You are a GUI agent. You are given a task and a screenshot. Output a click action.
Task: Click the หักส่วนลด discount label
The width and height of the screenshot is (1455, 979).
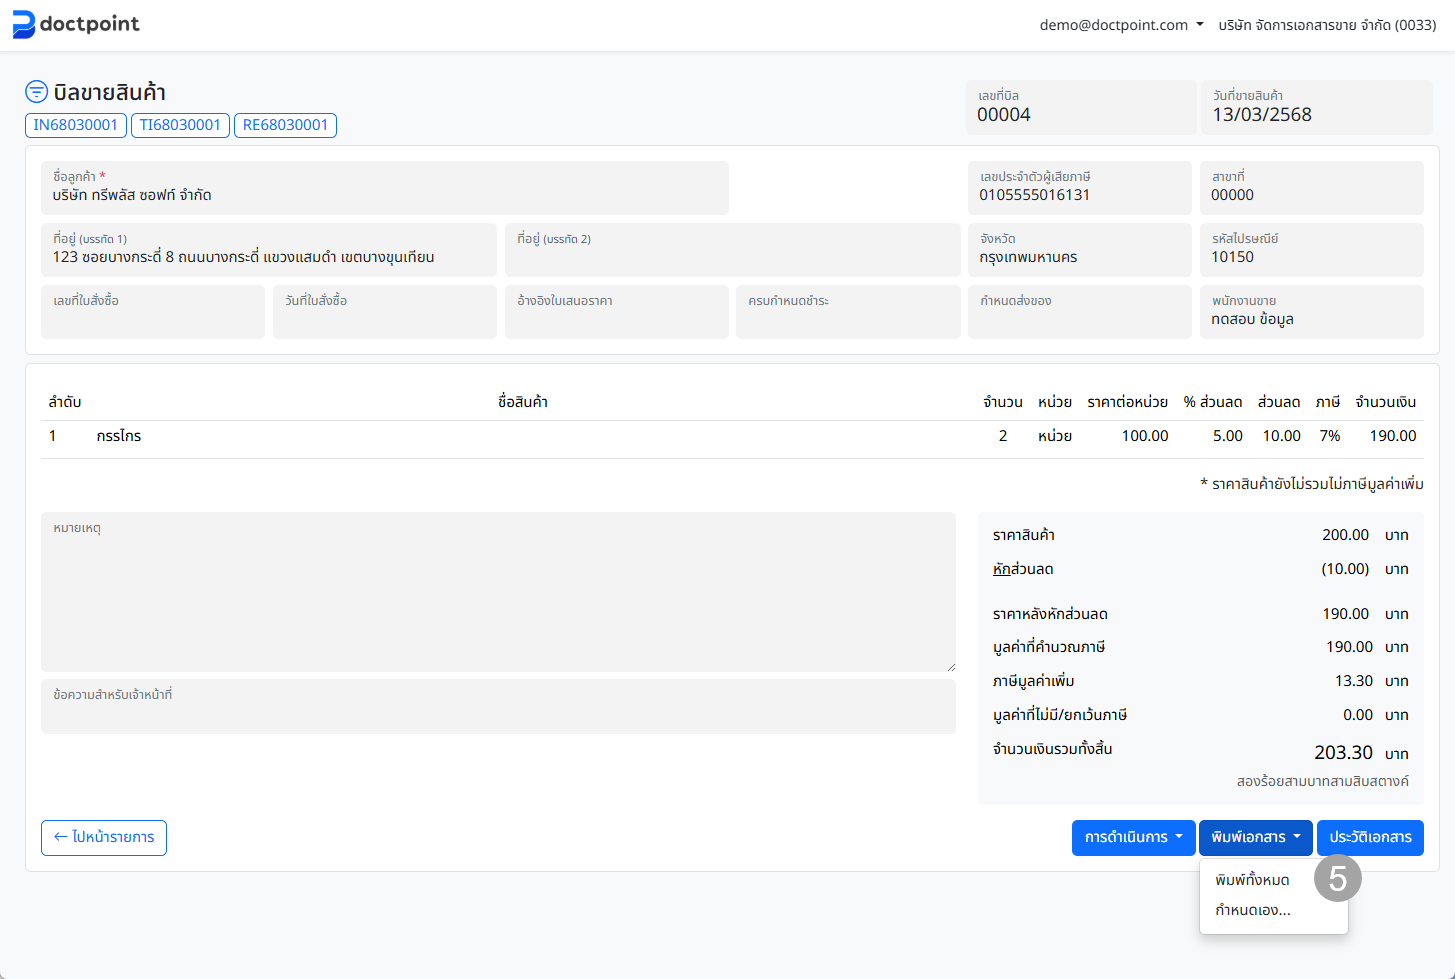click(1022, 569)
